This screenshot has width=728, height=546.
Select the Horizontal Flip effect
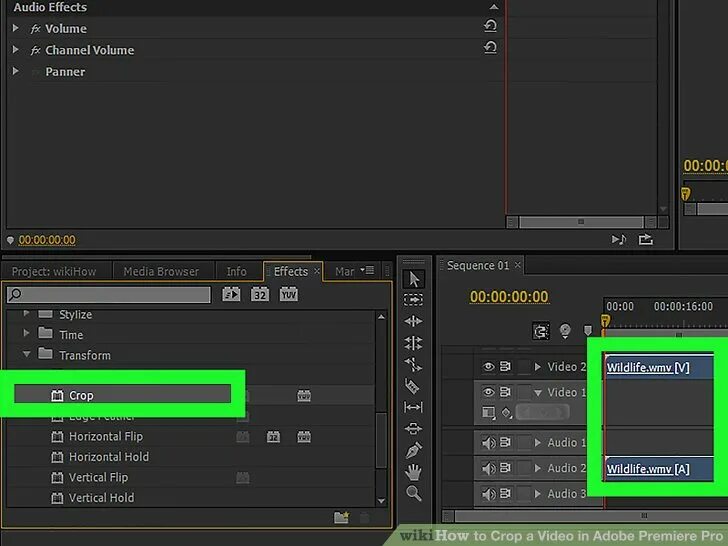point(106,436)
